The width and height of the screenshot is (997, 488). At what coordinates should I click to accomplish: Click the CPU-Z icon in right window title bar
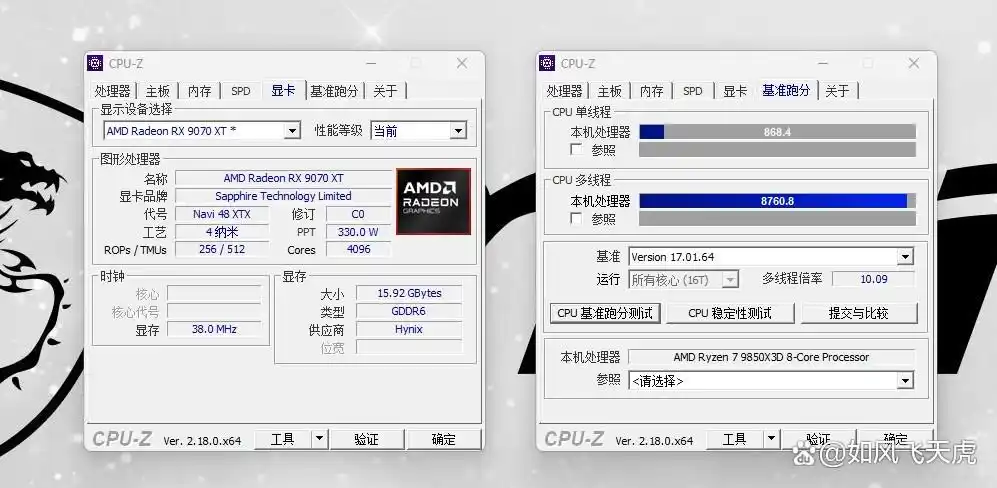click(x=547, y=63)
